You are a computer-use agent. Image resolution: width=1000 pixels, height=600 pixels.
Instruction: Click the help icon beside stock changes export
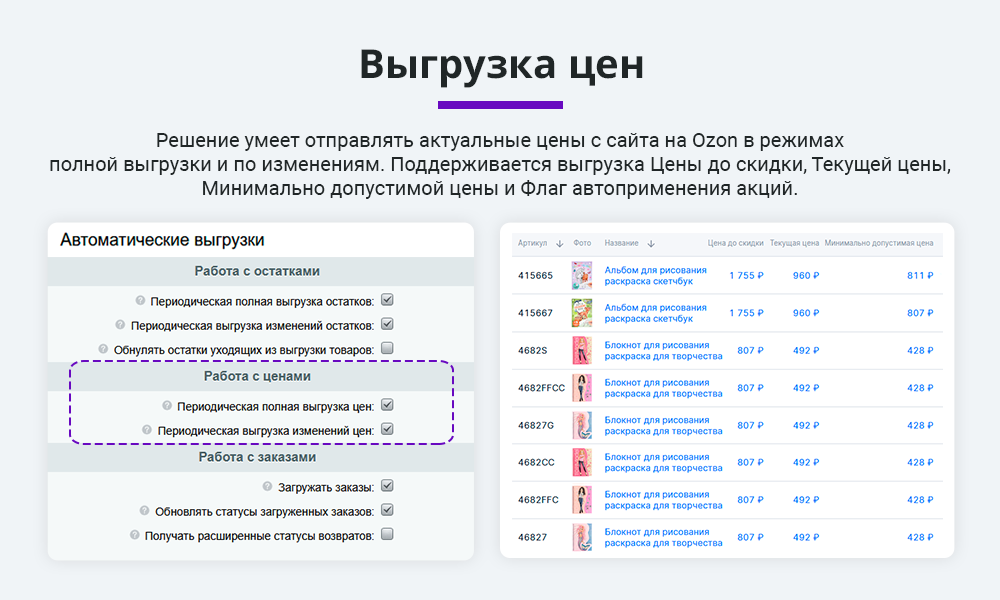[x=118, y=323]
